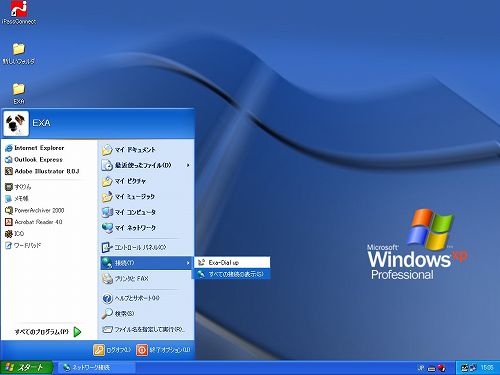Screen dimensions: 500x375
Task: Expand recently used files submenu
Action: point(146,165)
